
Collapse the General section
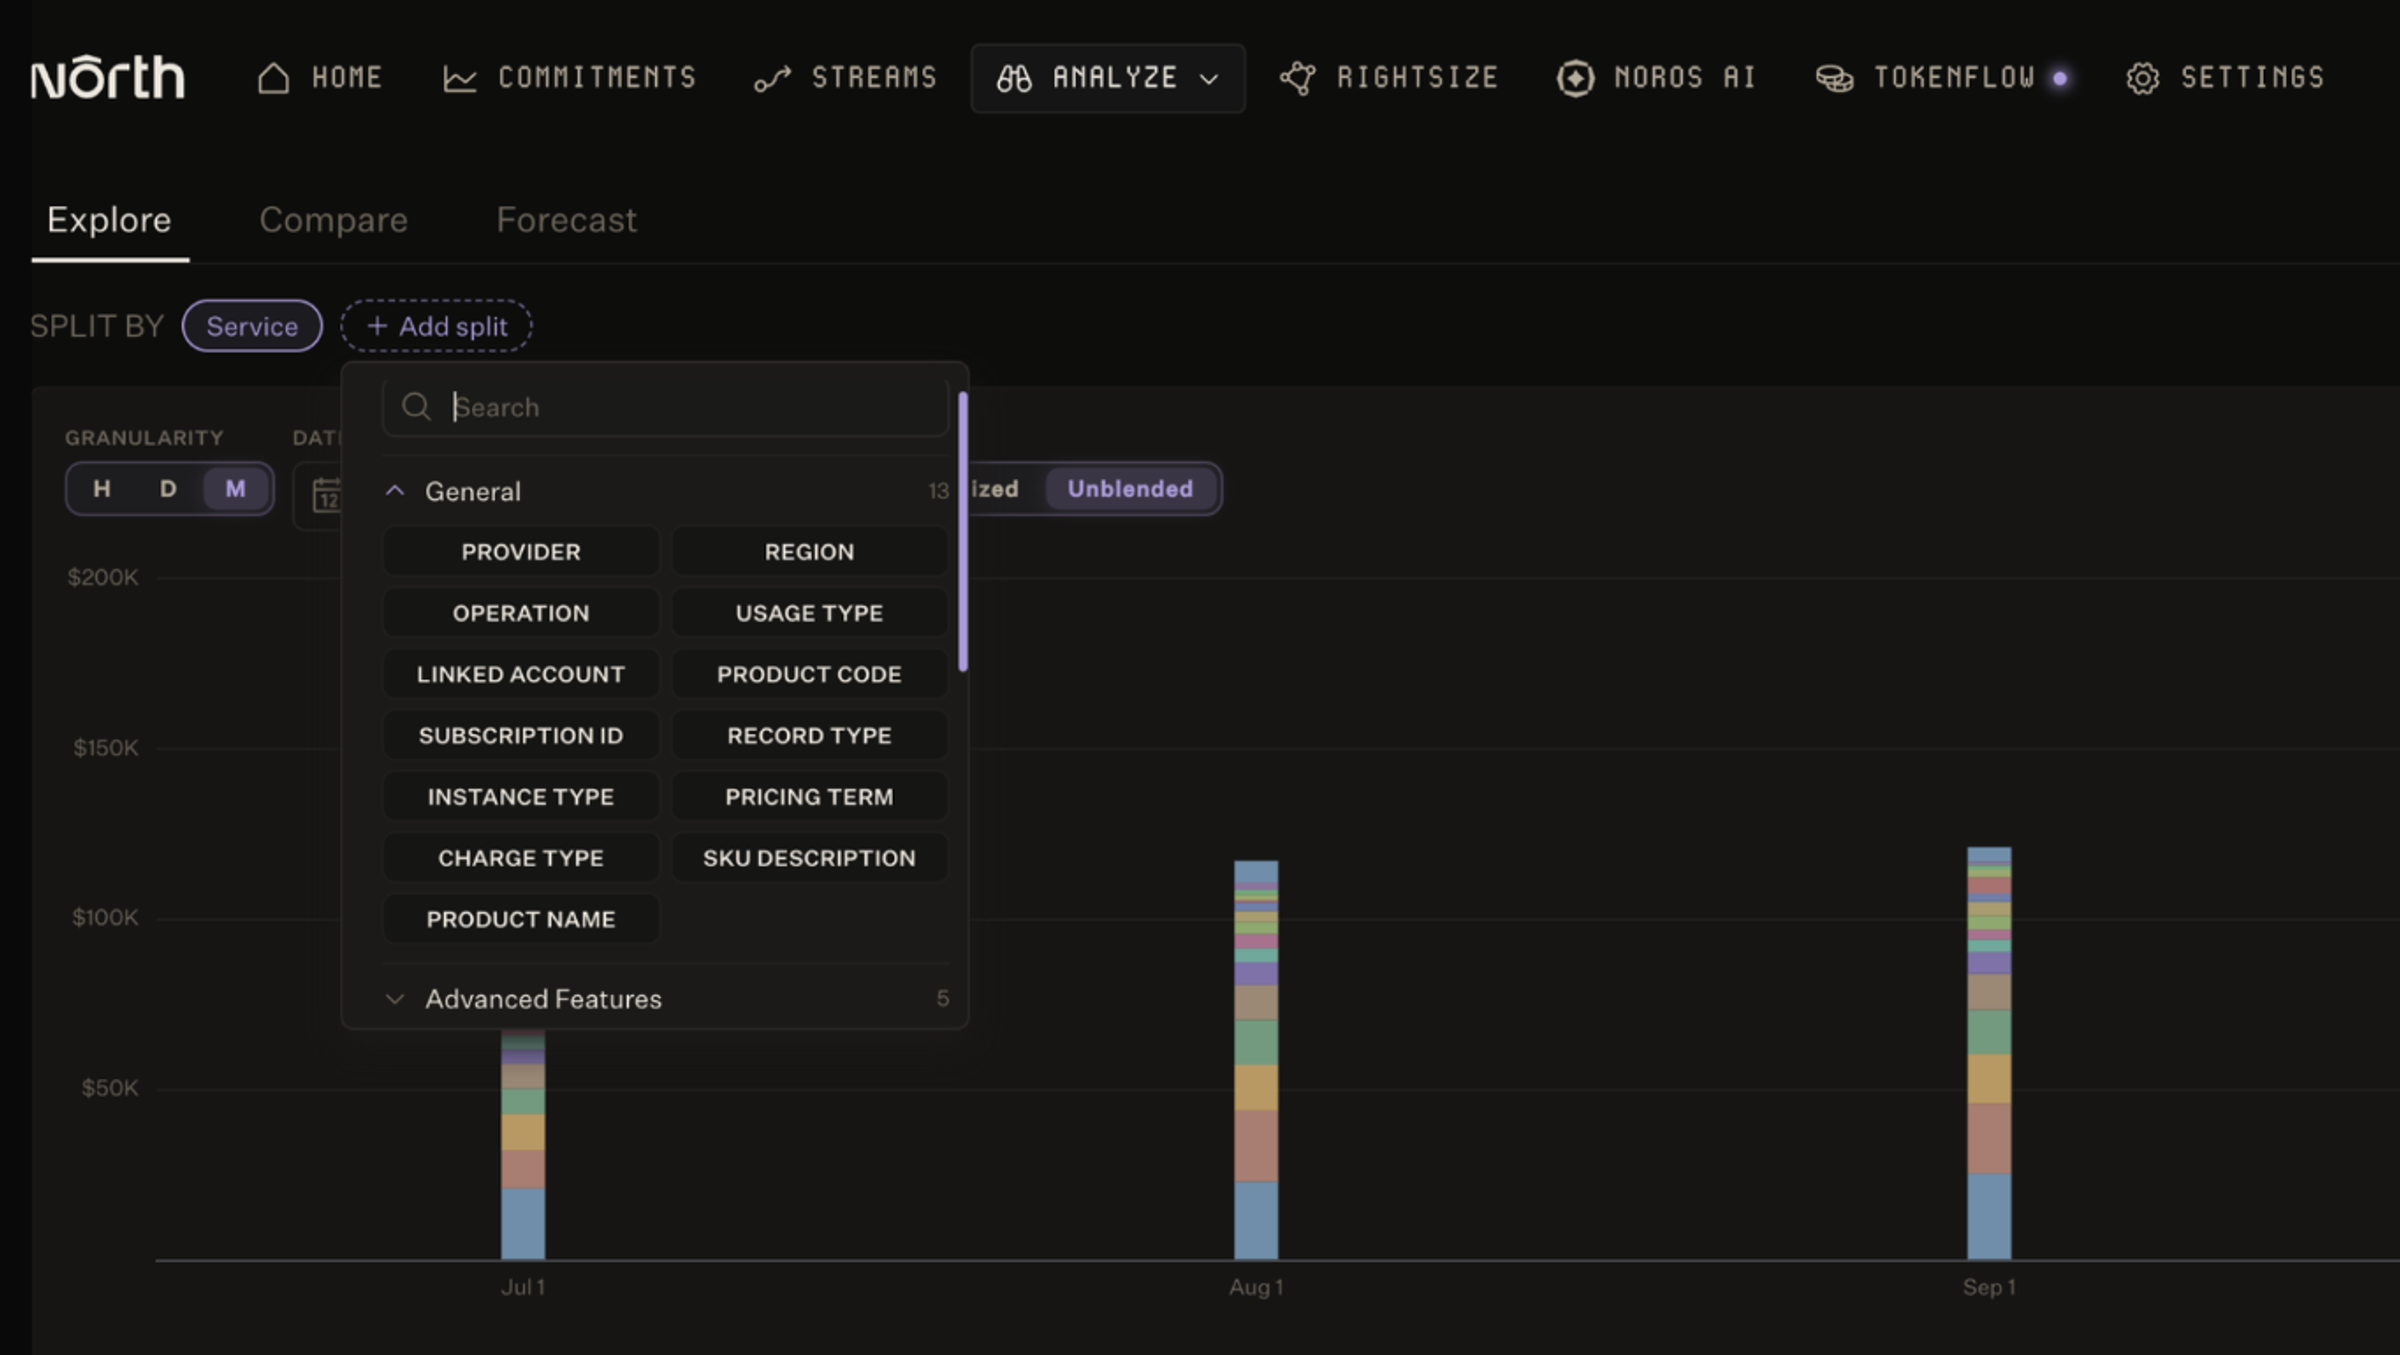coord(395,491)
